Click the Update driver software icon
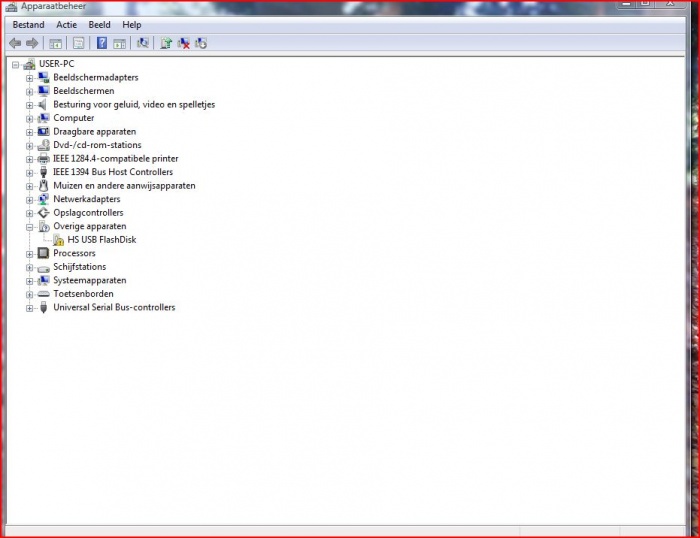The height and width of the screenshot is (538, 700). tap(166, 43)
